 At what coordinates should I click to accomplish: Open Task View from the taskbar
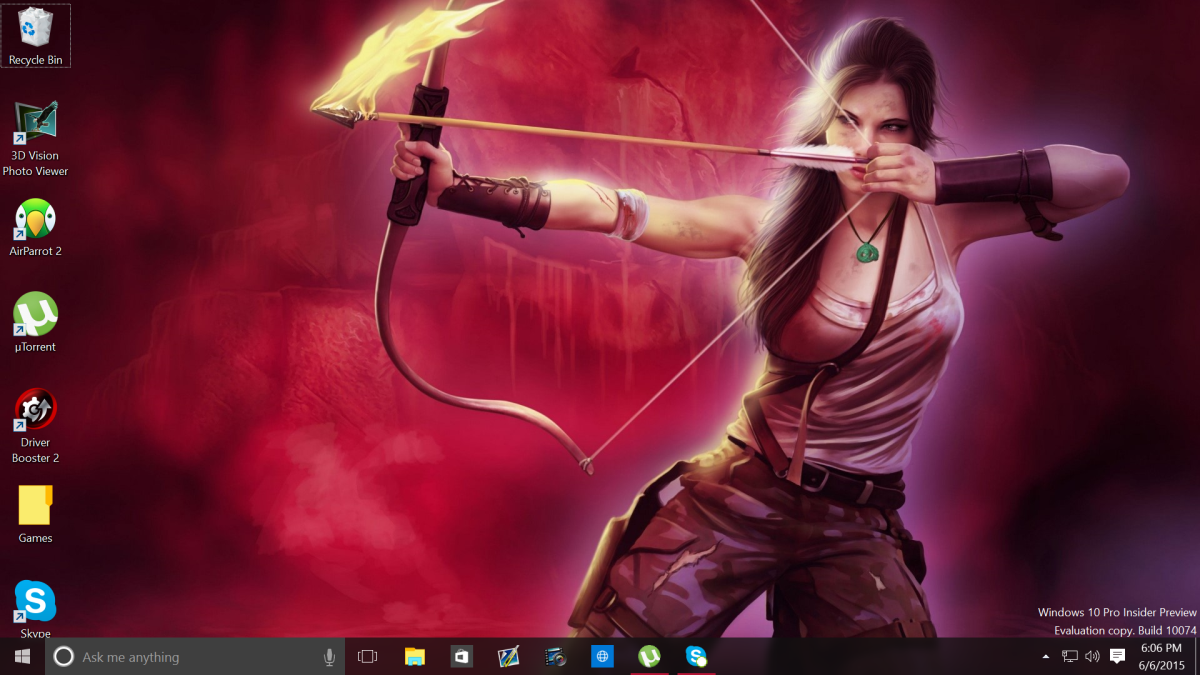[368, 657]
